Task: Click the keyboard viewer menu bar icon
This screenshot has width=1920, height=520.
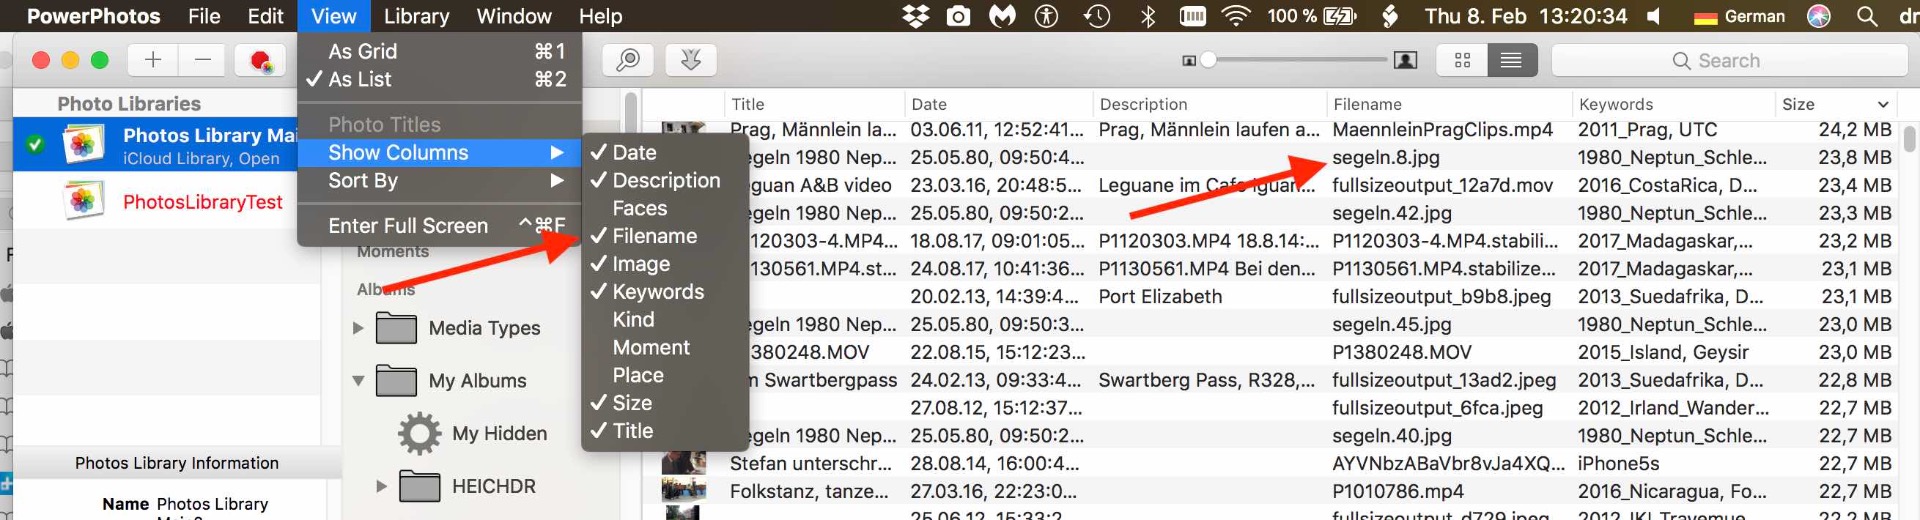Action: pyautogui.click(x=1193, y=16)
